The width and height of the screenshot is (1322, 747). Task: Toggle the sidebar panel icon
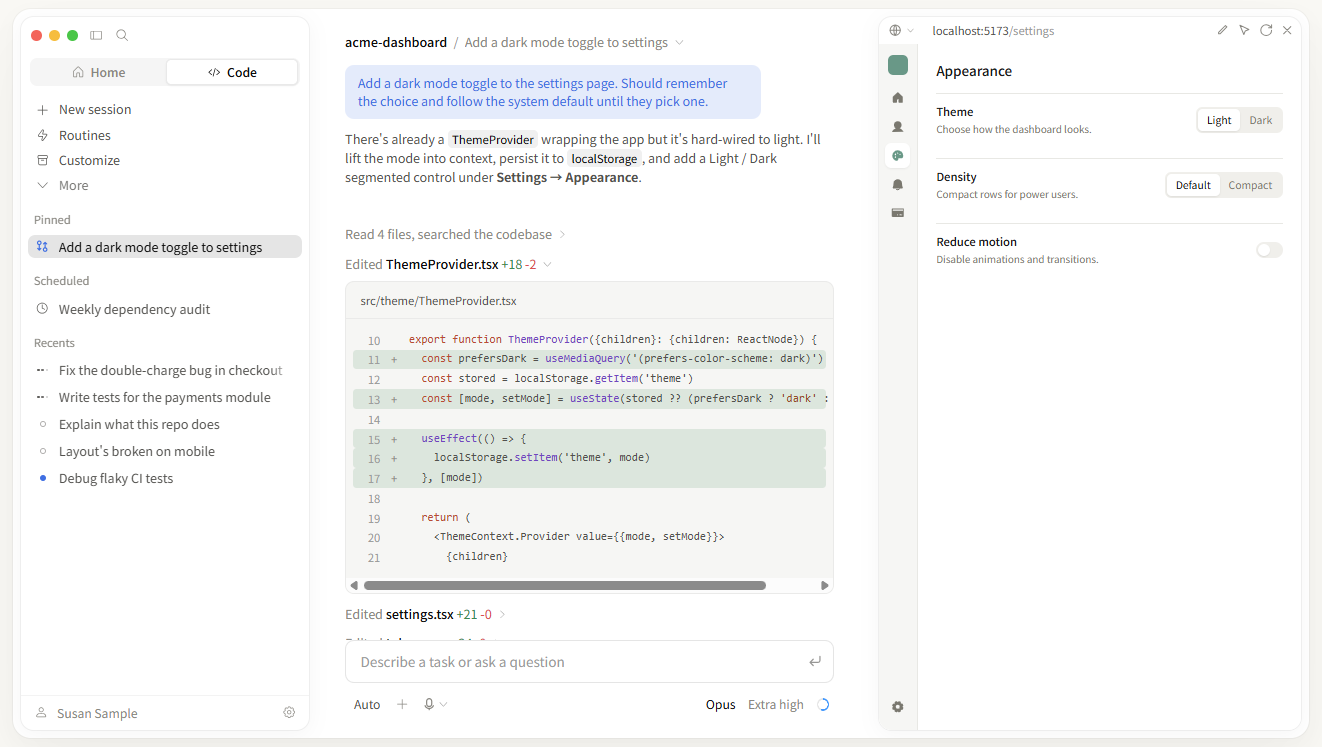click(x=96, y=35)
